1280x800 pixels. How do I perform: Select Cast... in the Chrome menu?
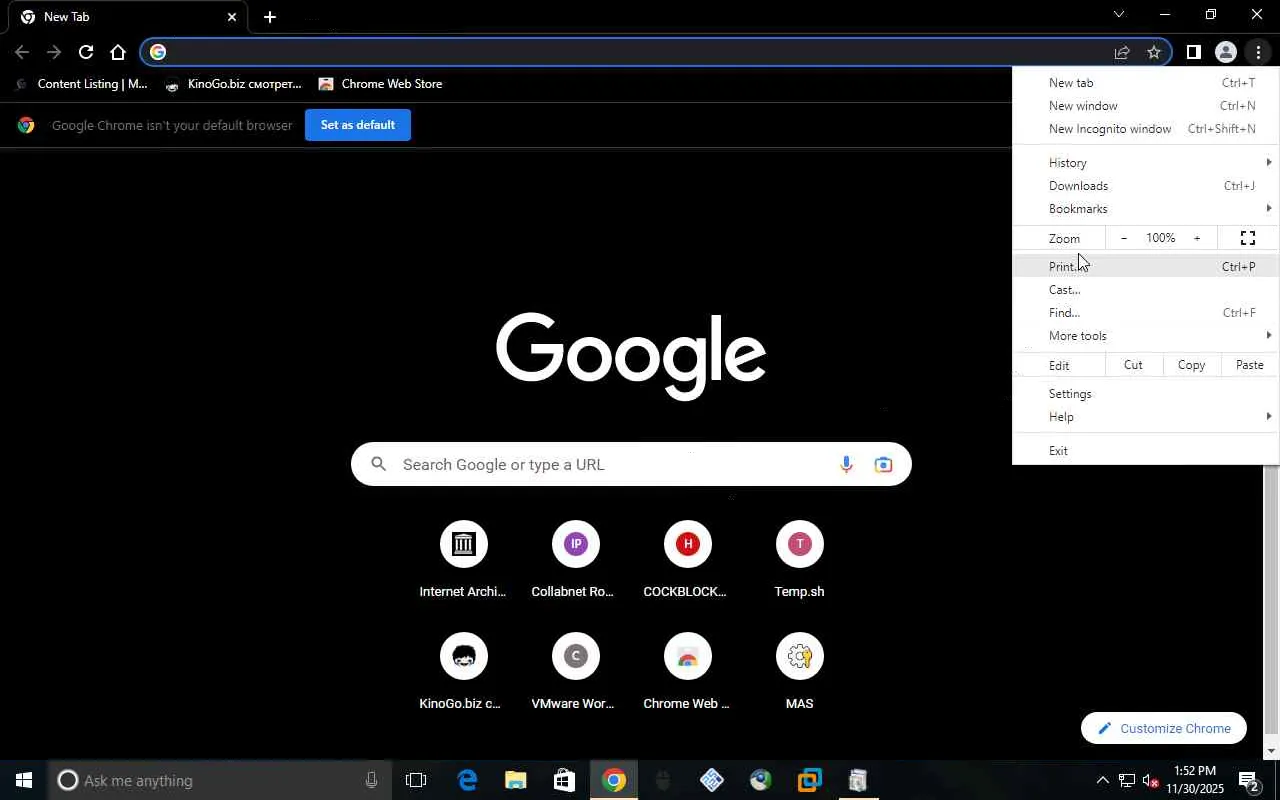point(1146,290)
